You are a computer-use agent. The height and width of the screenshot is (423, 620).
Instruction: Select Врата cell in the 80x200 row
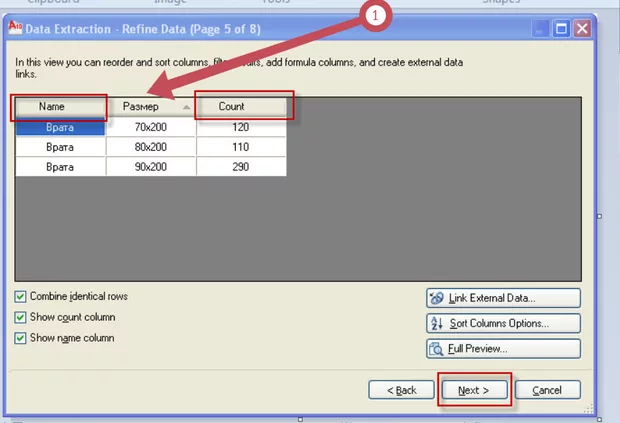tap(60, 147)
